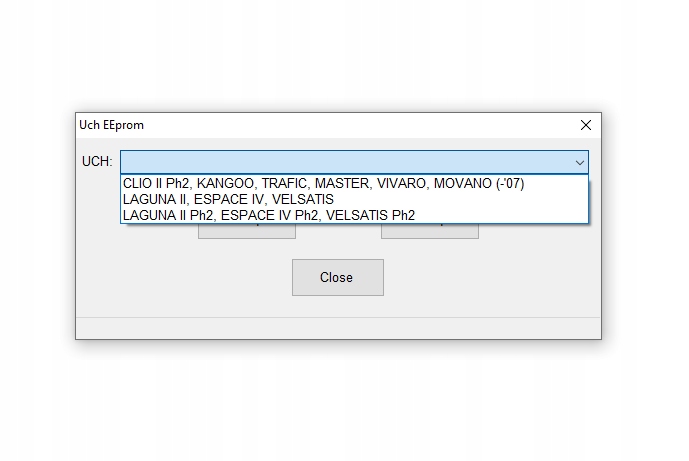Click the Close button
The width and height of the screenshot is (689, 461).
pyautogui.click(x=337, y=277)
